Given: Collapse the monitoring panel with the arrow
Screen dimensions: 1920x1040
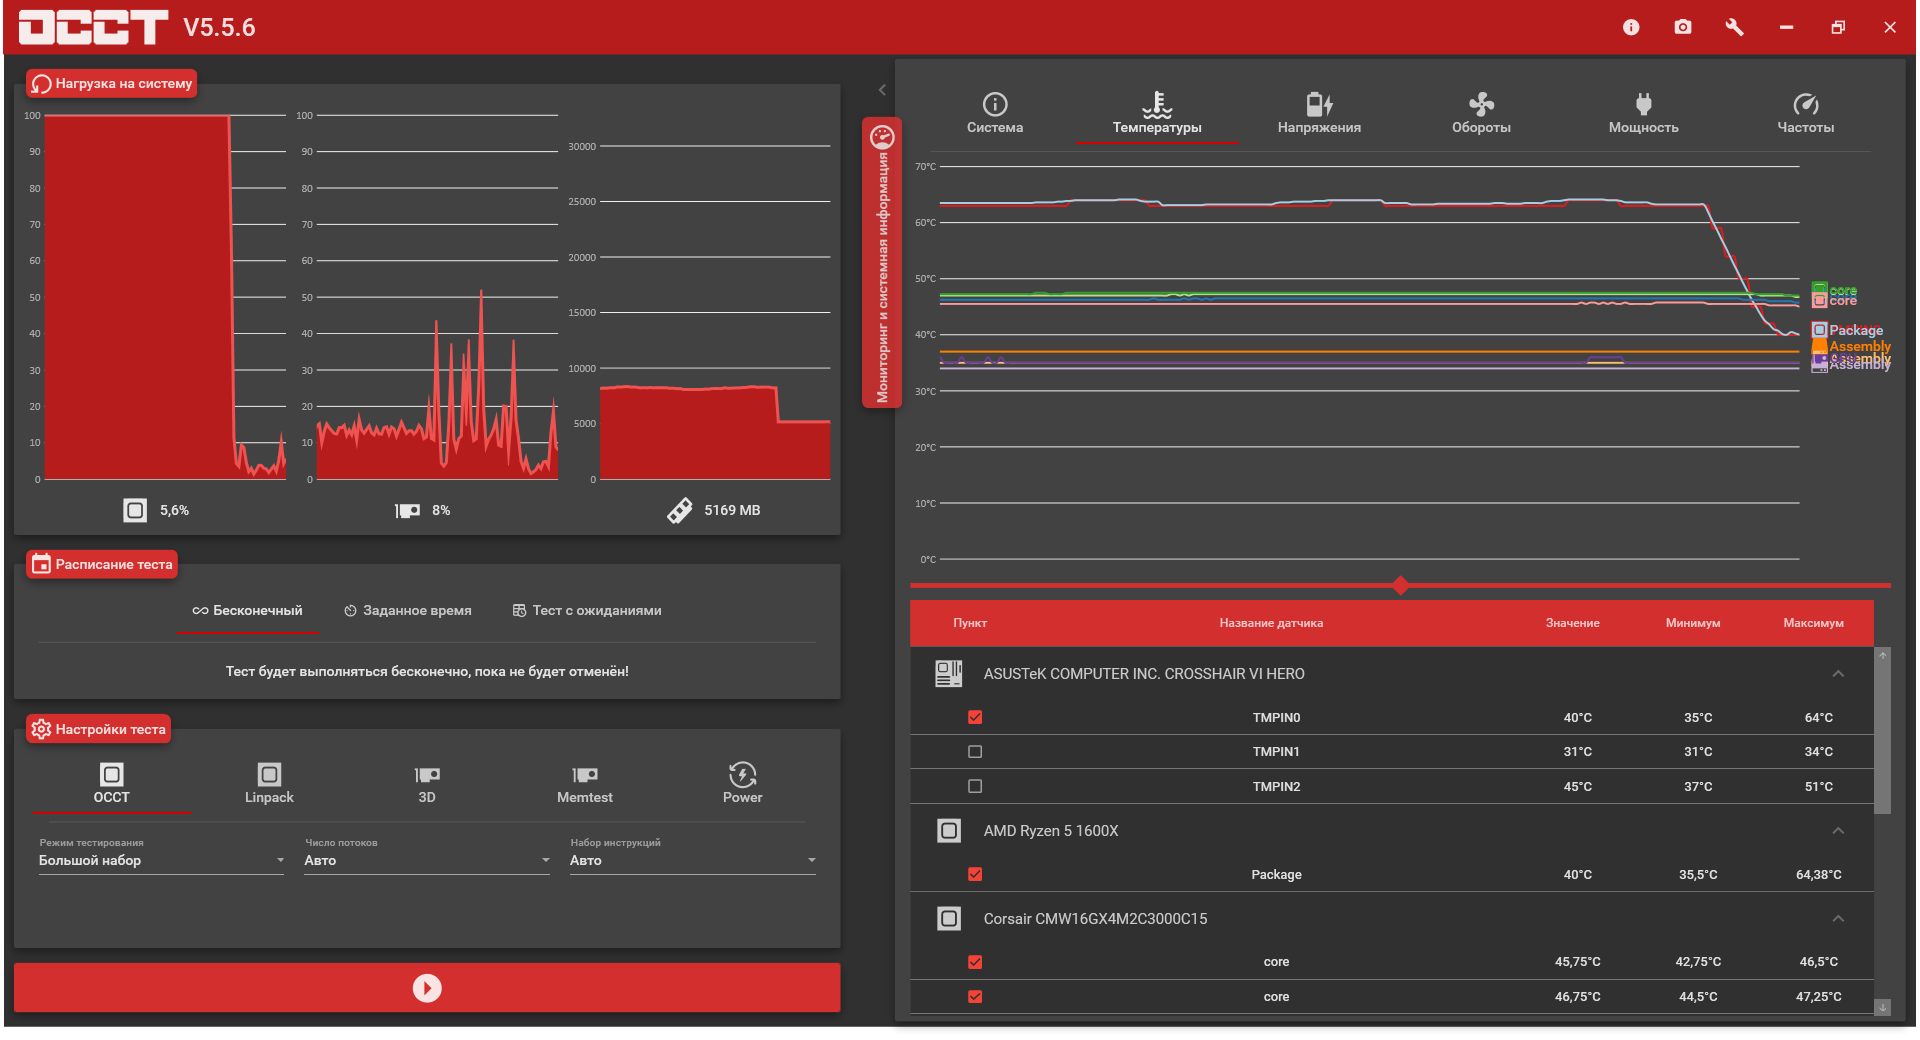Looking at the screenshot, I should (882, 90).
